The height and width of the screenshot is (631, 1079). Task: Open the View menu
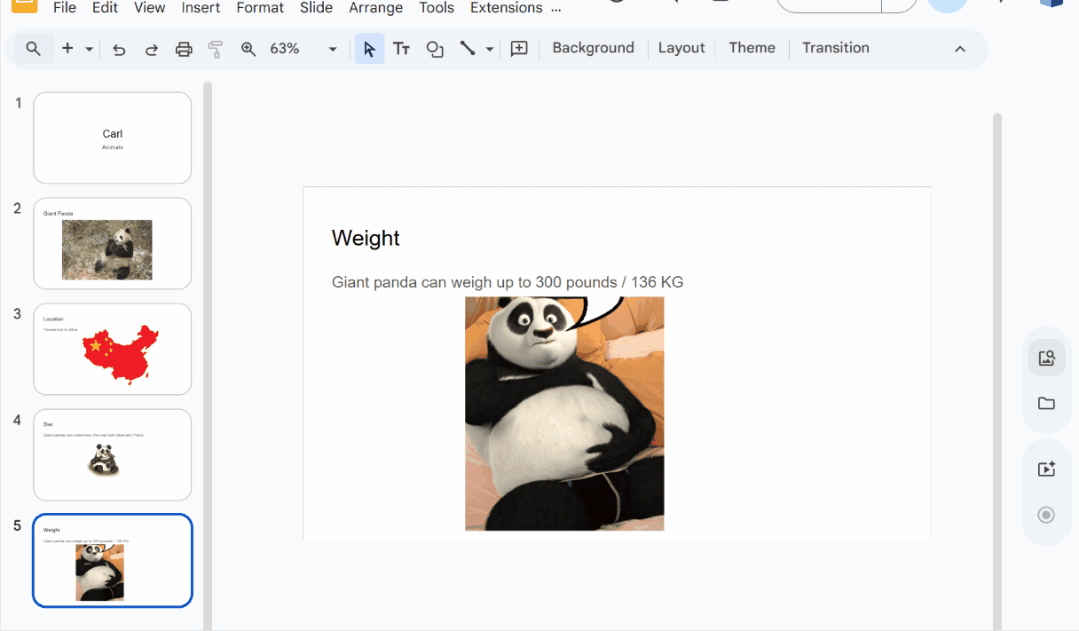[149, 8]
